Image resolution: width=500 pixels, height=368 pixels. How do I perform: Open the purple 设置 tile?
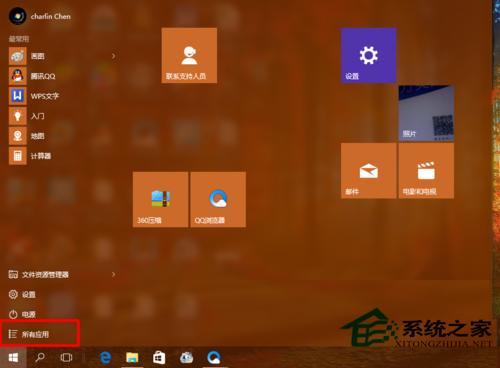click(368, 55)
